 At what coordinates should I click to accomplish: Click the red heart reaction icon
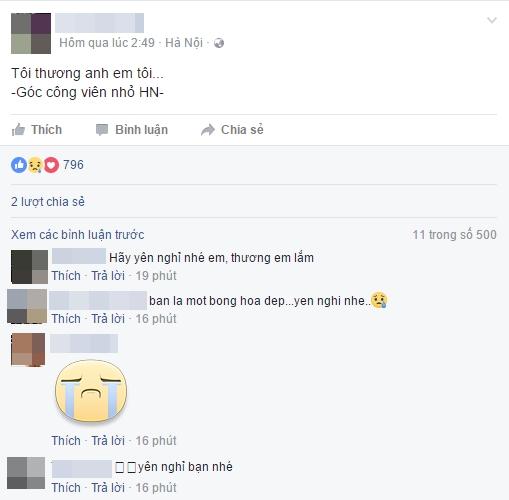pos(51,165)
